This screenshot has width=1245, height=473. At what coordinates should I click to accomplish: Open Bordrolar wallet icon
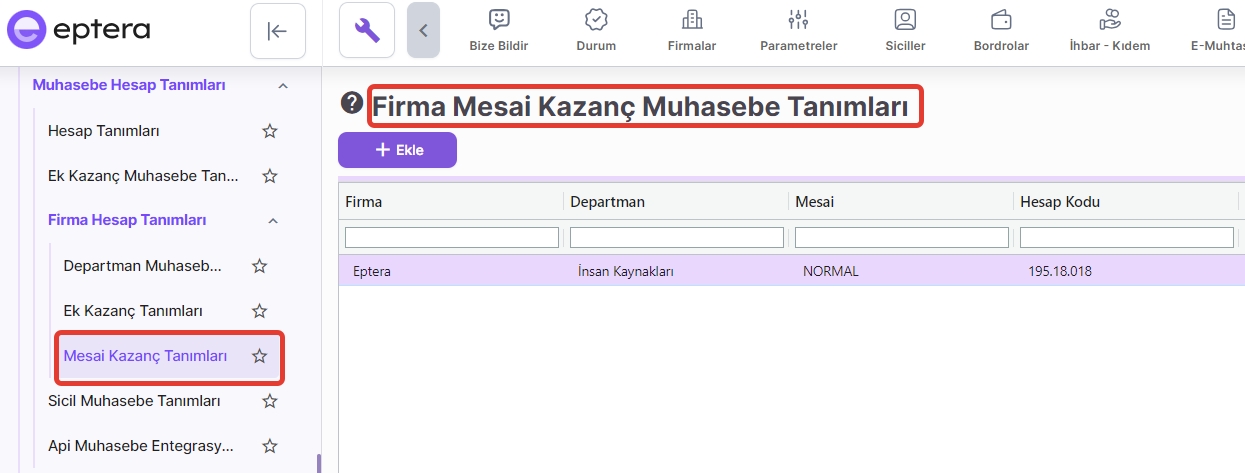coord(1001,20)
